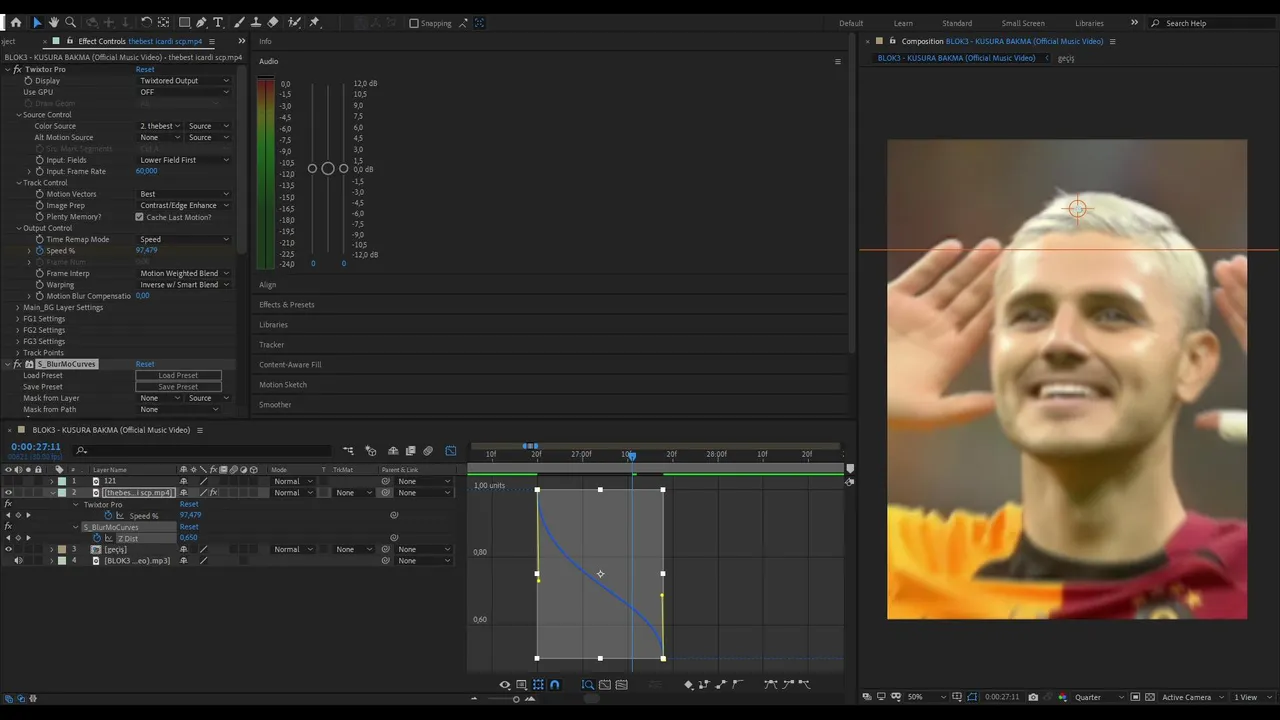This screenshot has width=1280, height=720.
Task: Open the Motion Vectors Best dropdown
Action: [x=184, y=194]
